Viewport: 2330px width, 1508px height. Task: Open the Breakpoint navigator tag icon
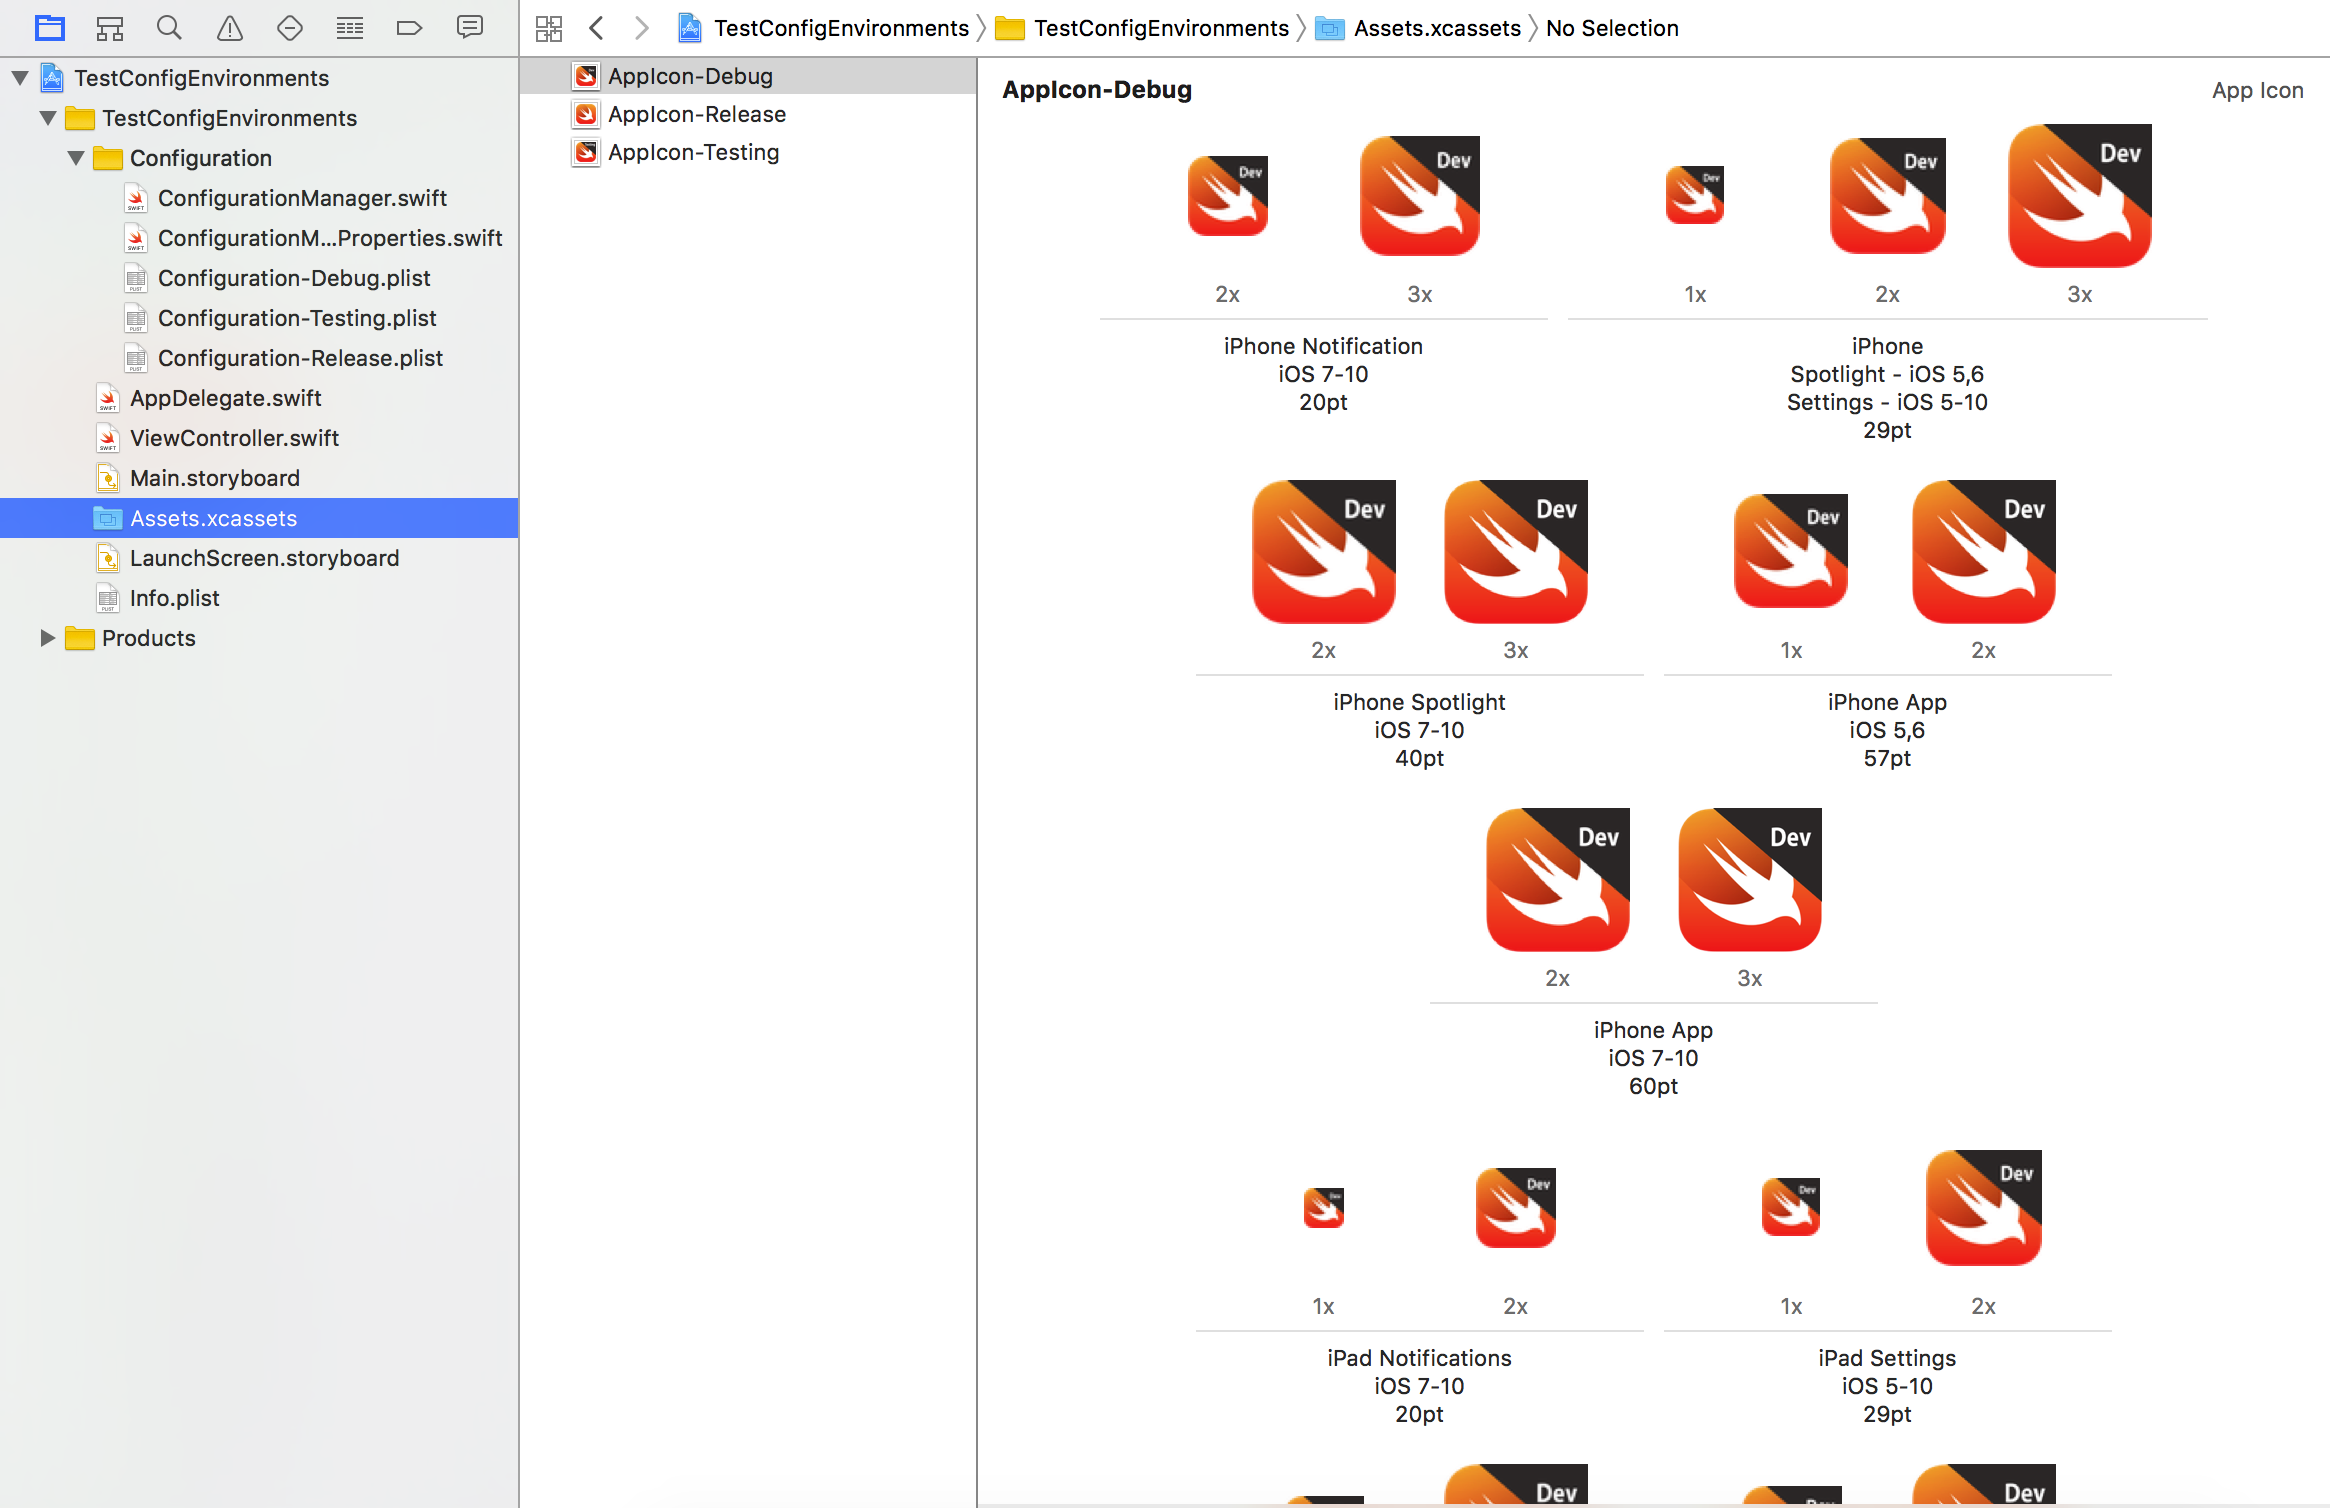(410, 28)
